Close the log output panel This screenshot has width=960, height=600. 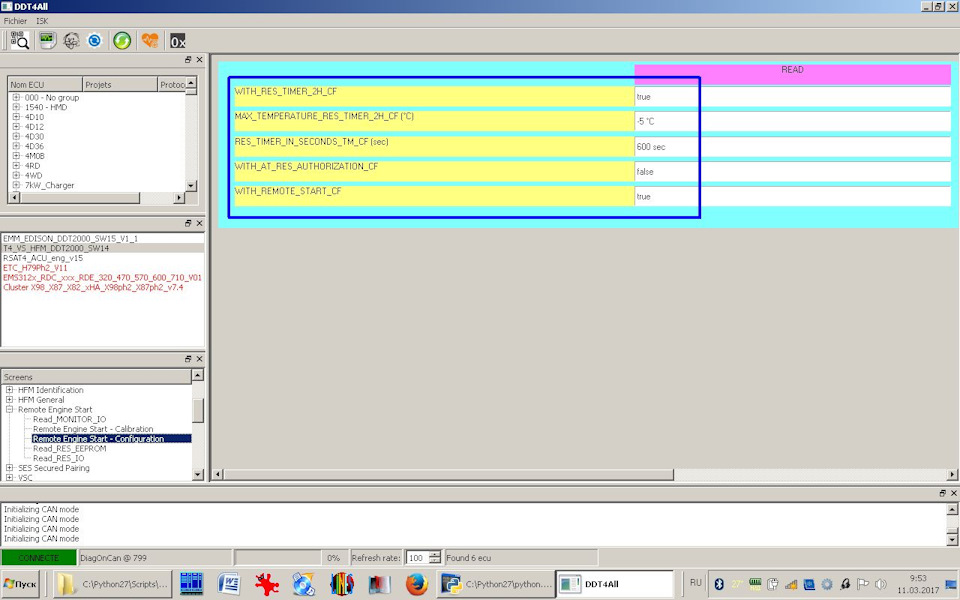click(x=954, y=493)
